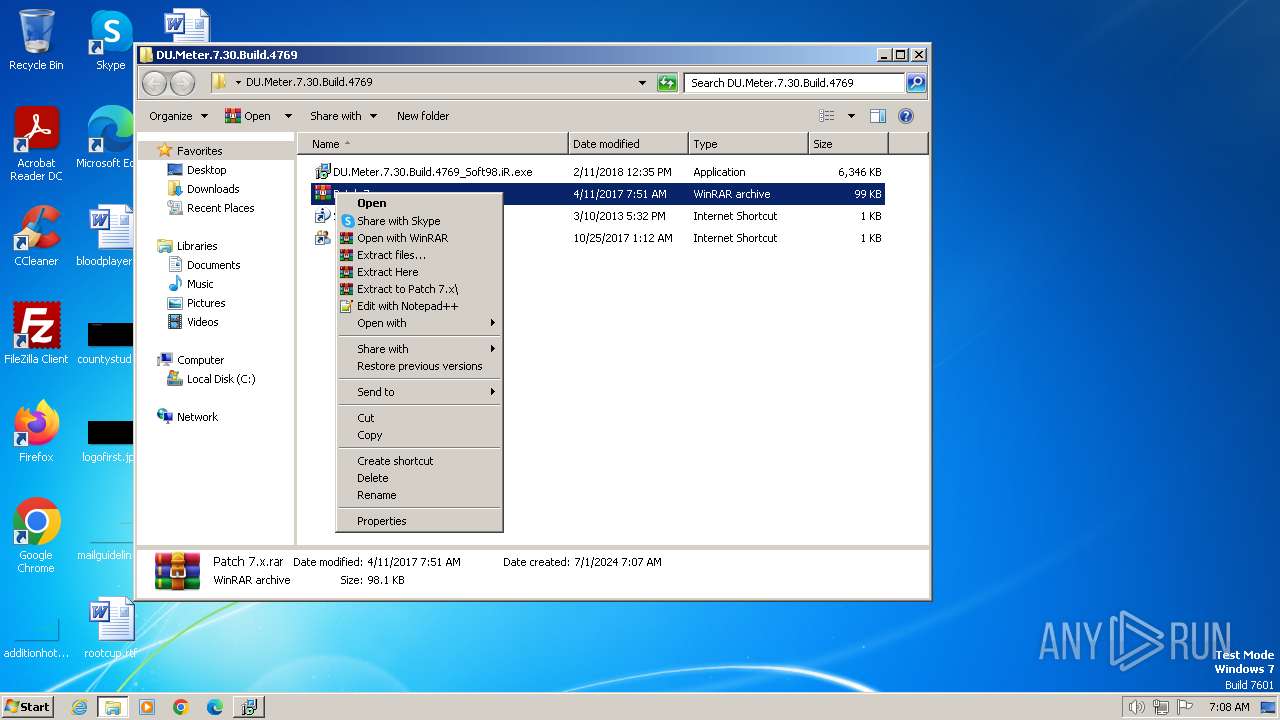This screenshot has height=720, width=1280.
Task: Open Edge from the taskbar
Action: [x=214, y=707]
